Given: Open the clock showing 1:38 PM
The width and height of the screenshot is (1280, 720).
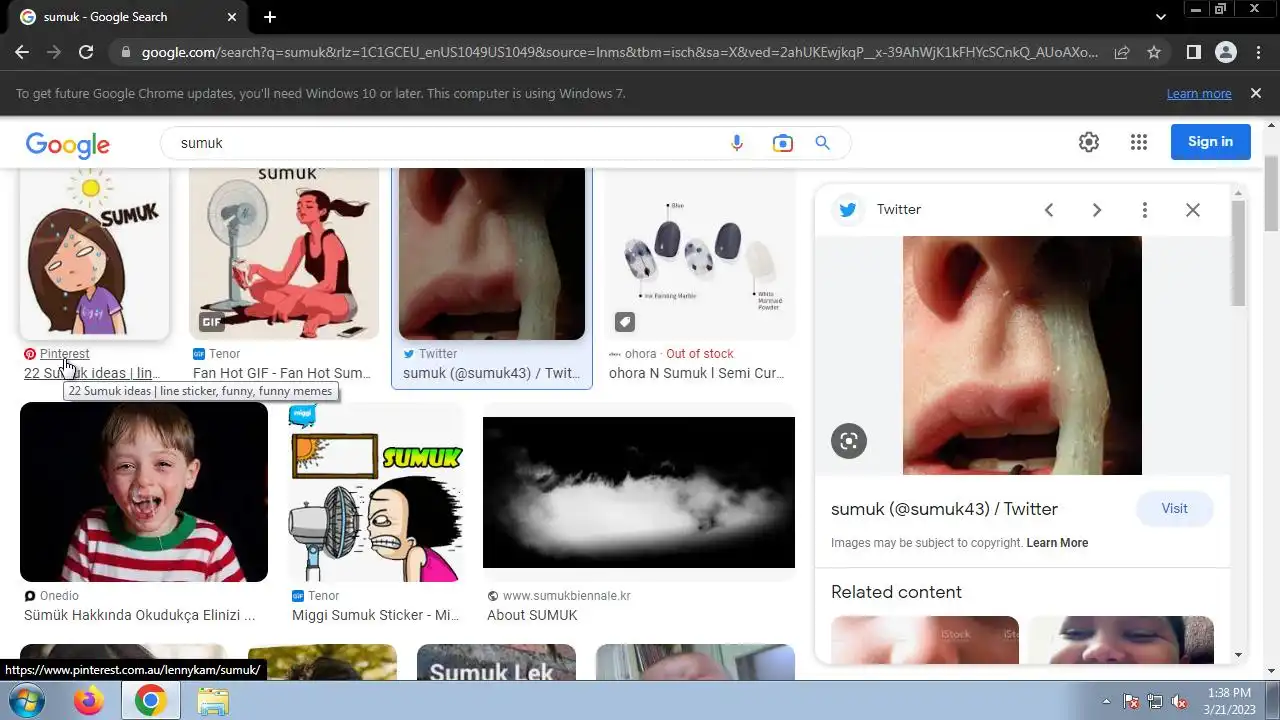Looking at the screenshot, I should (1228, 701).
